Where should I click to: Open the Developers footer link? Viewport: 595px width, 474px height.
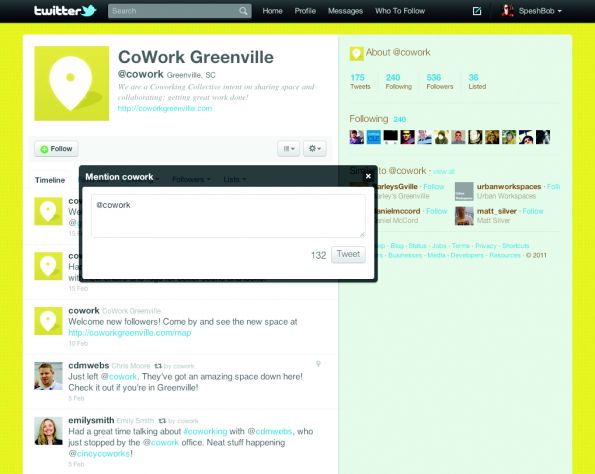(467, 255)
